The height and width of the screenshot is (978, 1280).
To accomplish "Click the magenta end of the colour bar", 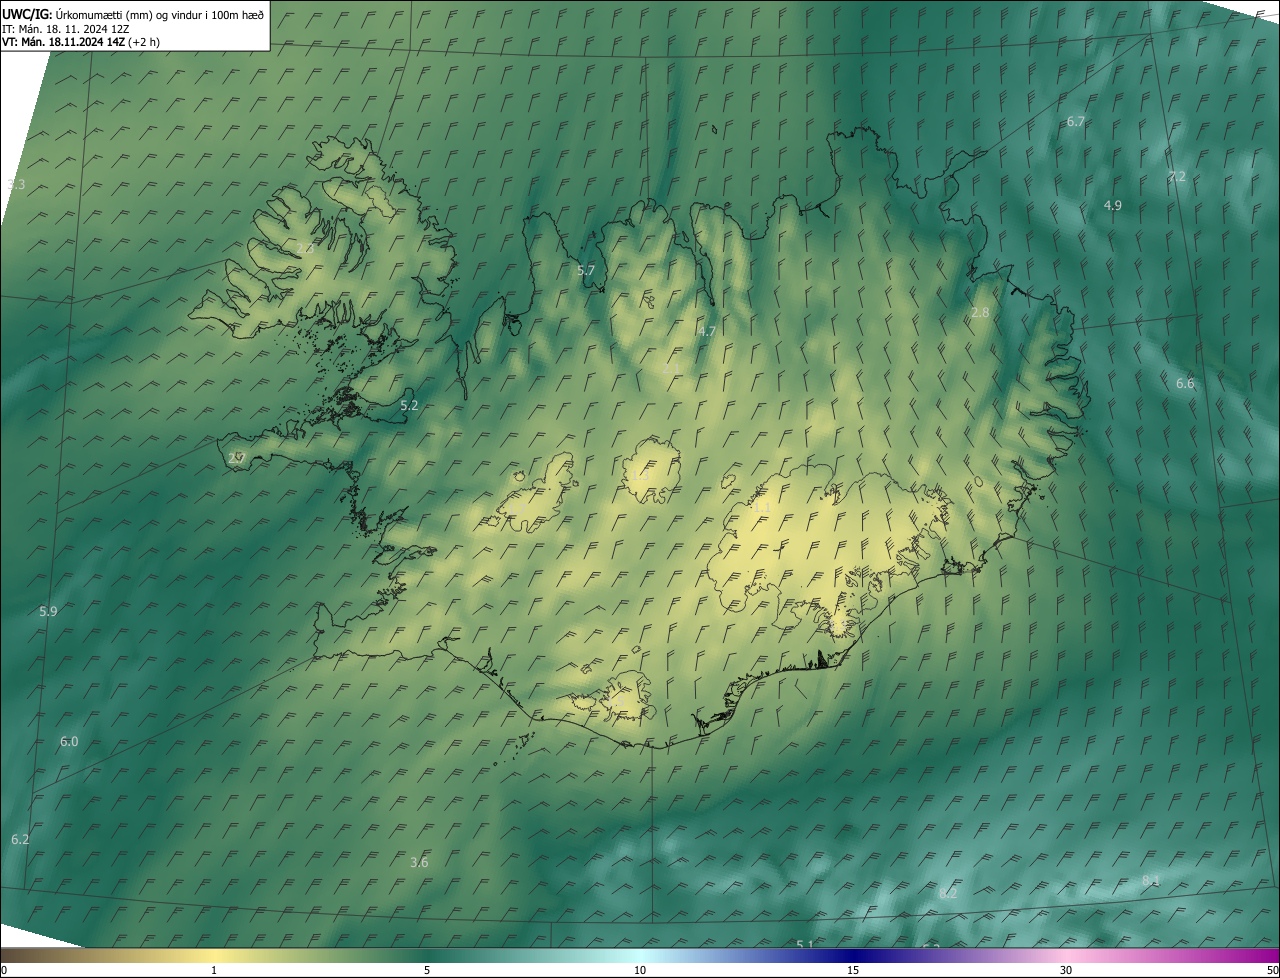I will [1260, 955].
